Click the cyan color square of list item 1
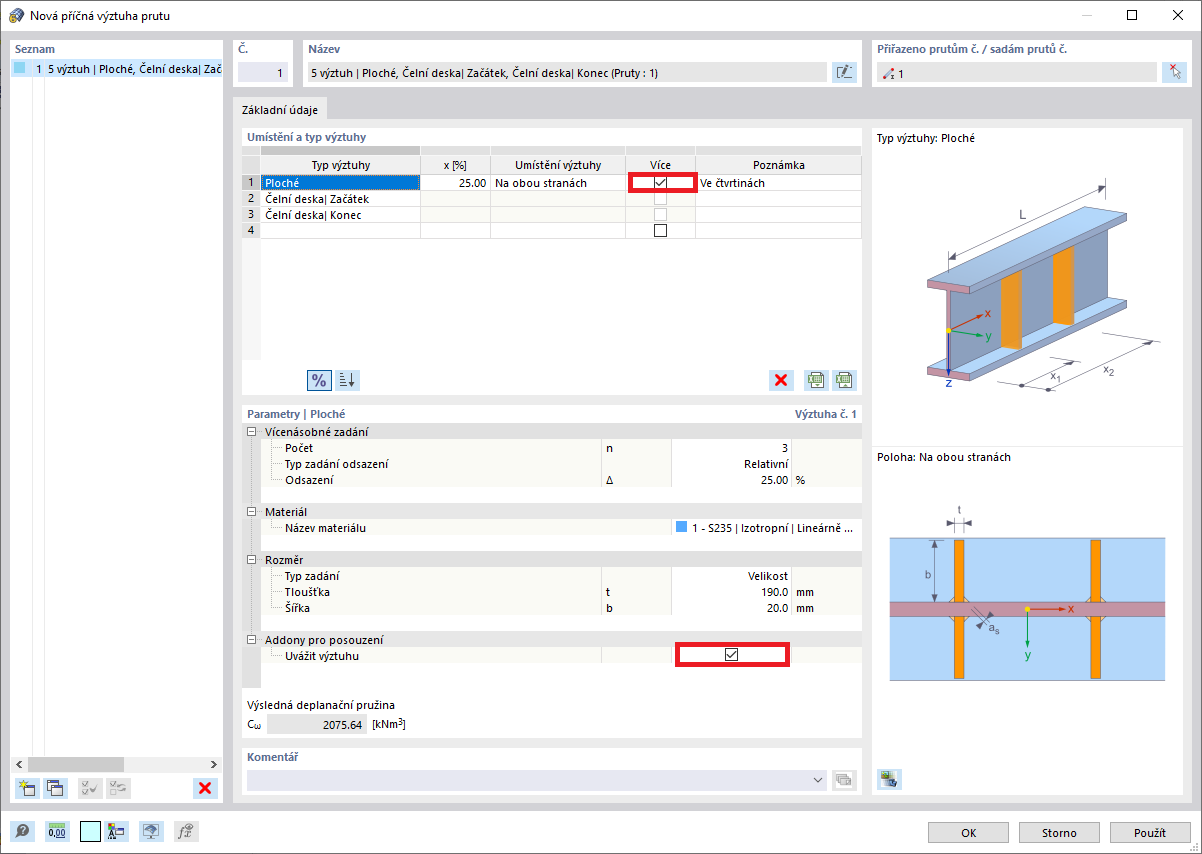Image resolution: width=1202 pixels, height=854 pixels. coord(19,69)
